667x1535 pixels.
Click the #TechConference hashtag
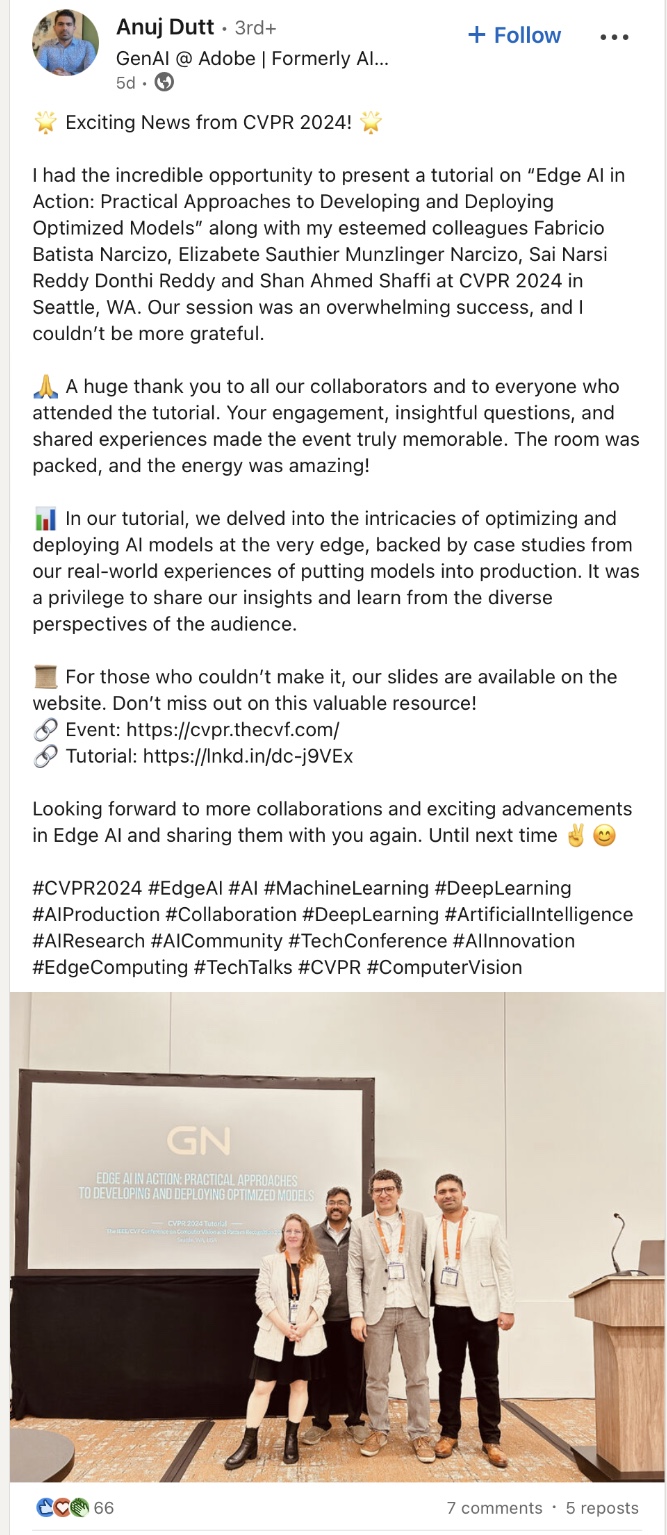(367, 941)
